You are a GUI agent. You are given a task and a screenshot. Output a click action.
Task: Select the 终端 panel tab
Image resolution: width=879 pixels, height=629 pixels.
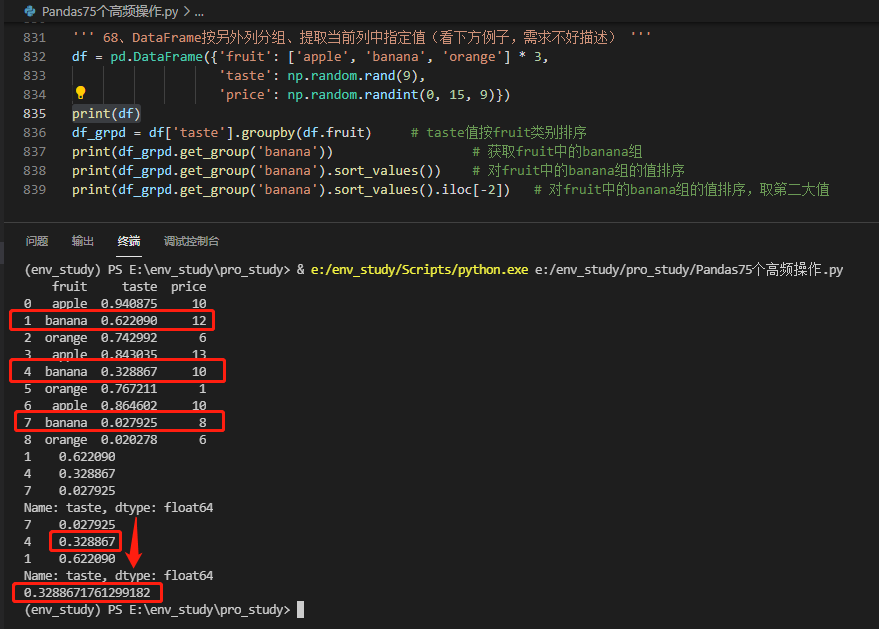pyautogui.click(x=129, y=241)
